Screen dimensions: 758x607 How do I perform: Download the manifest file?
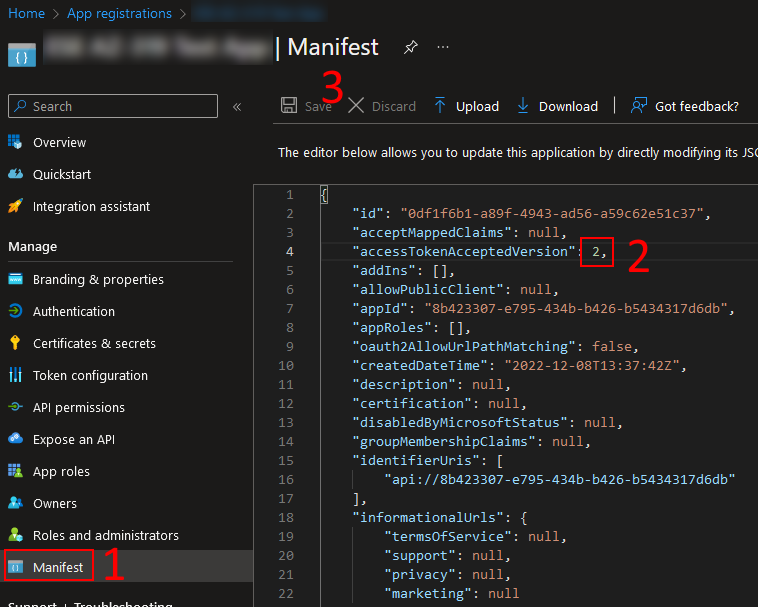coord(557,106)
